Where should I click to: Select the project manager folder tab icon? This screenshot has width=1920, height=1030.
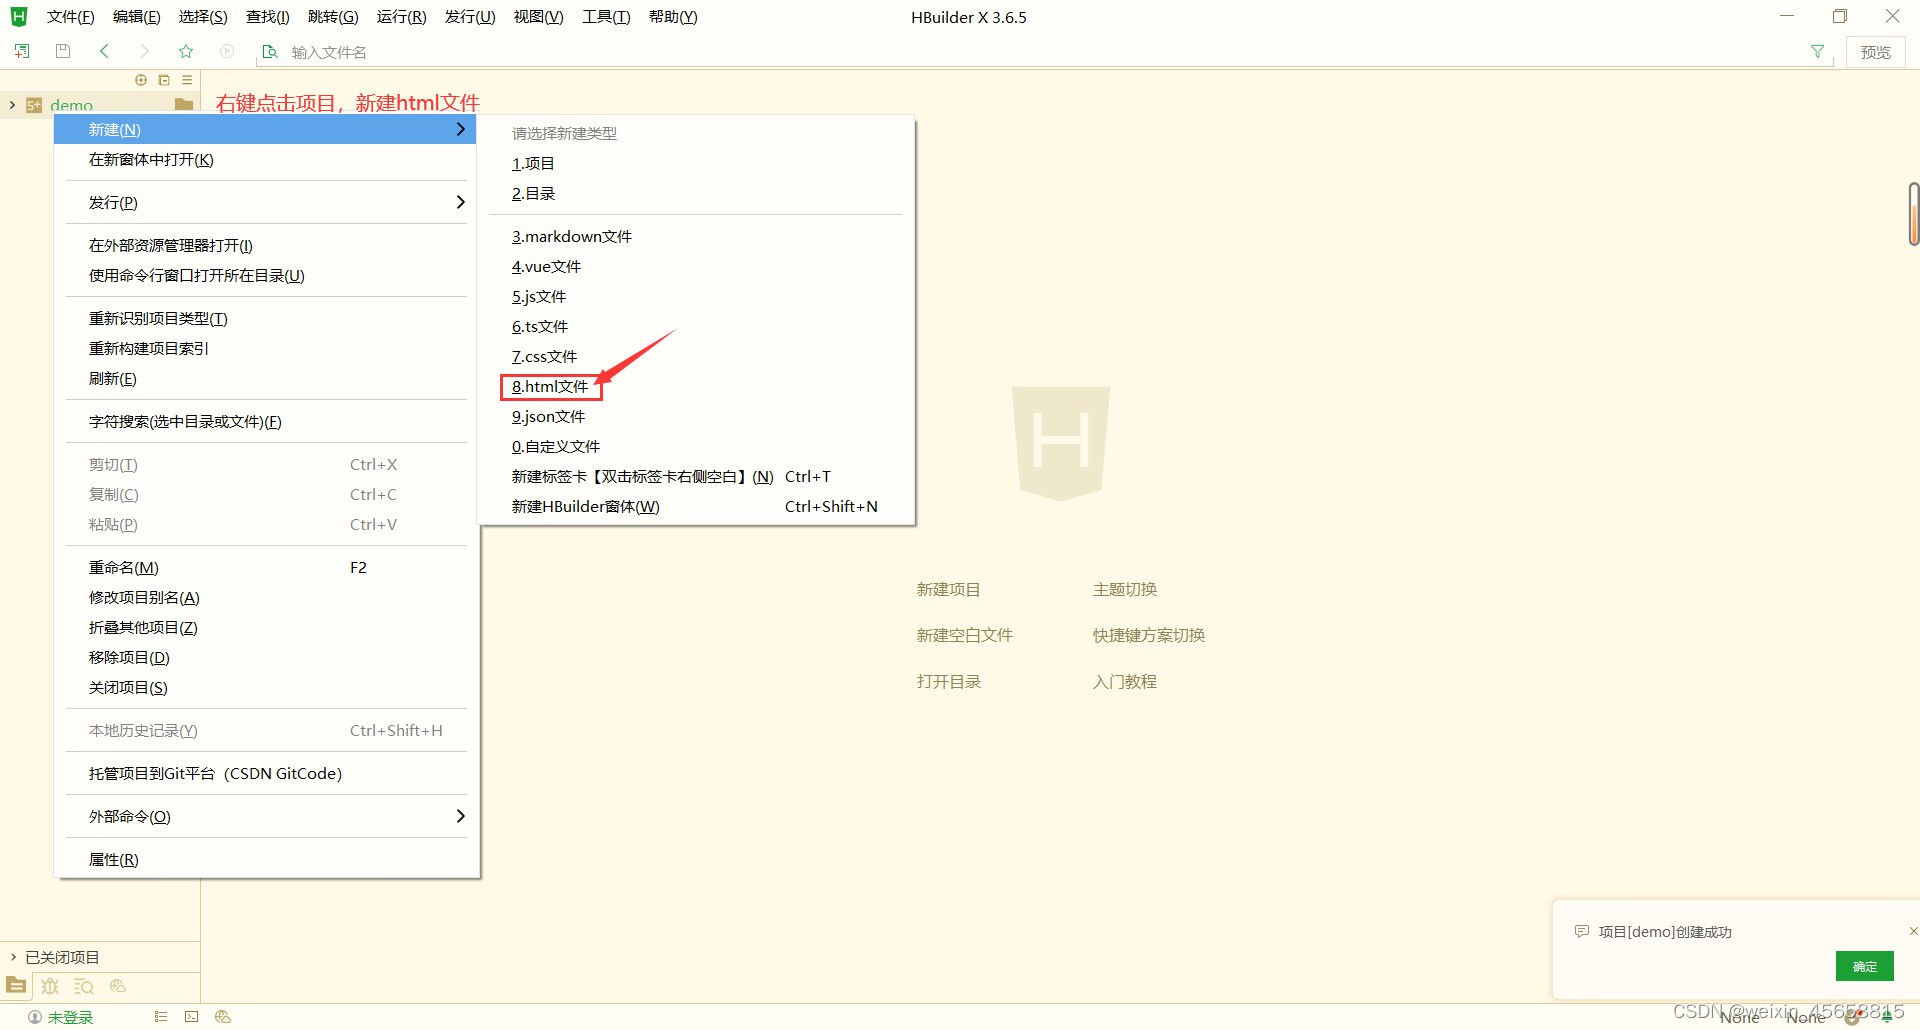pos(17,985)
